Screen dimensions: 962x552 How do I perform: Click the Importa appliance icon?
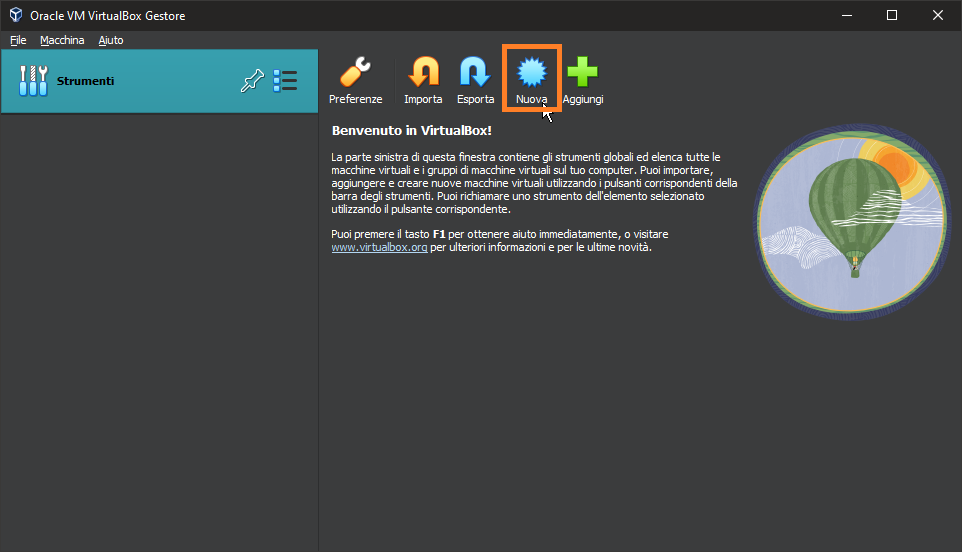point(423,72)
